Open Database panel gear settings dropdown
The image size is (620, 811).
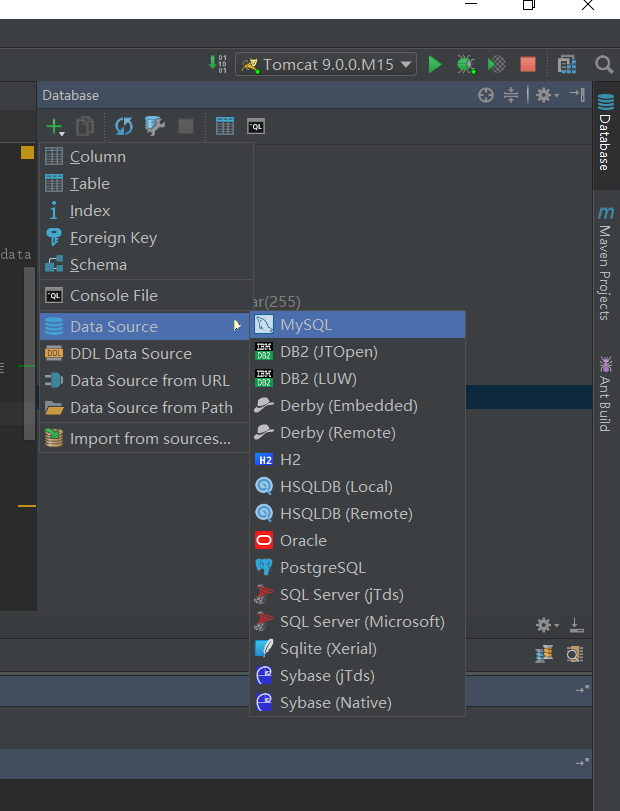pos(546,95)
